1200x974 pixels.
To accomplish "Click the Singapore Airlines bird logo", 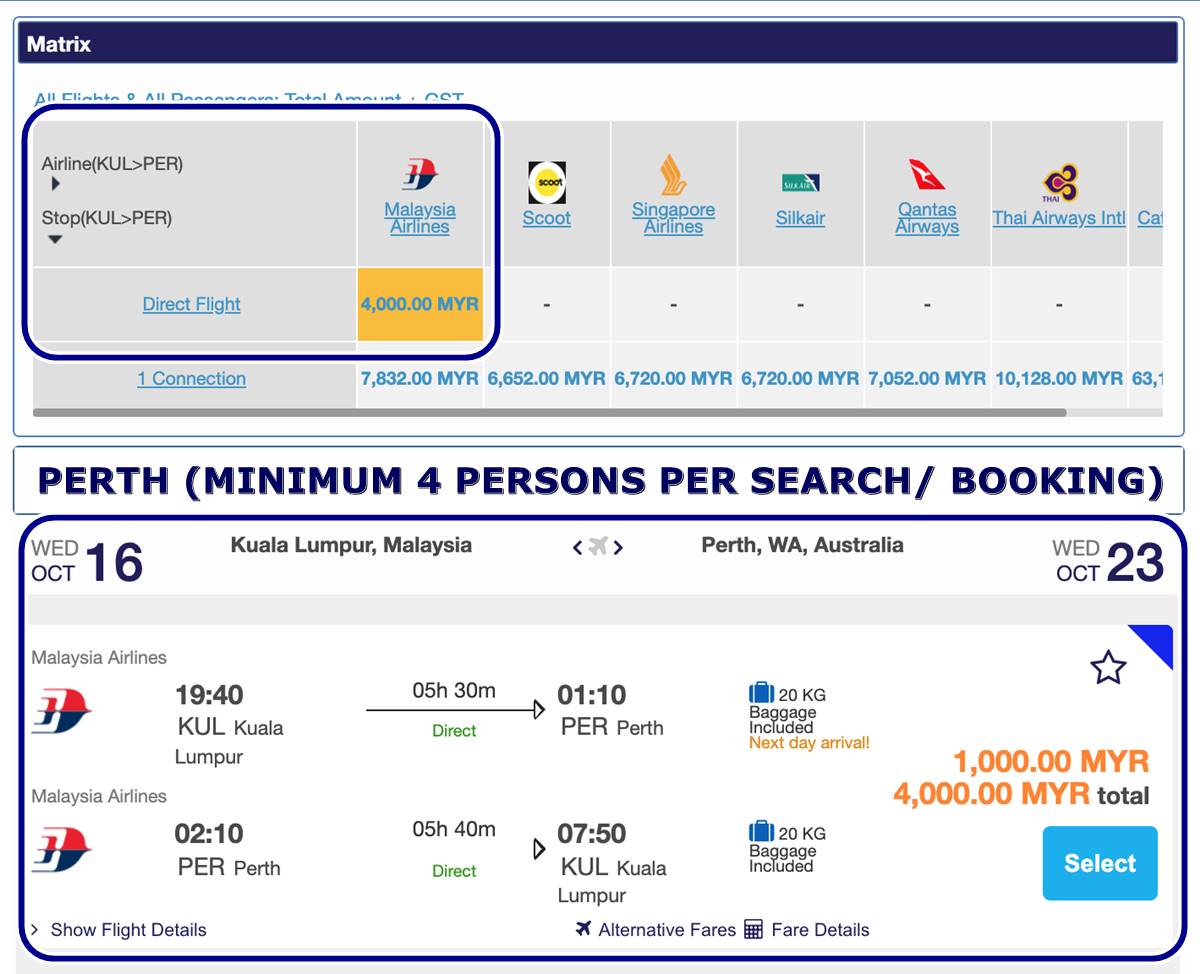I will (673, 175).
